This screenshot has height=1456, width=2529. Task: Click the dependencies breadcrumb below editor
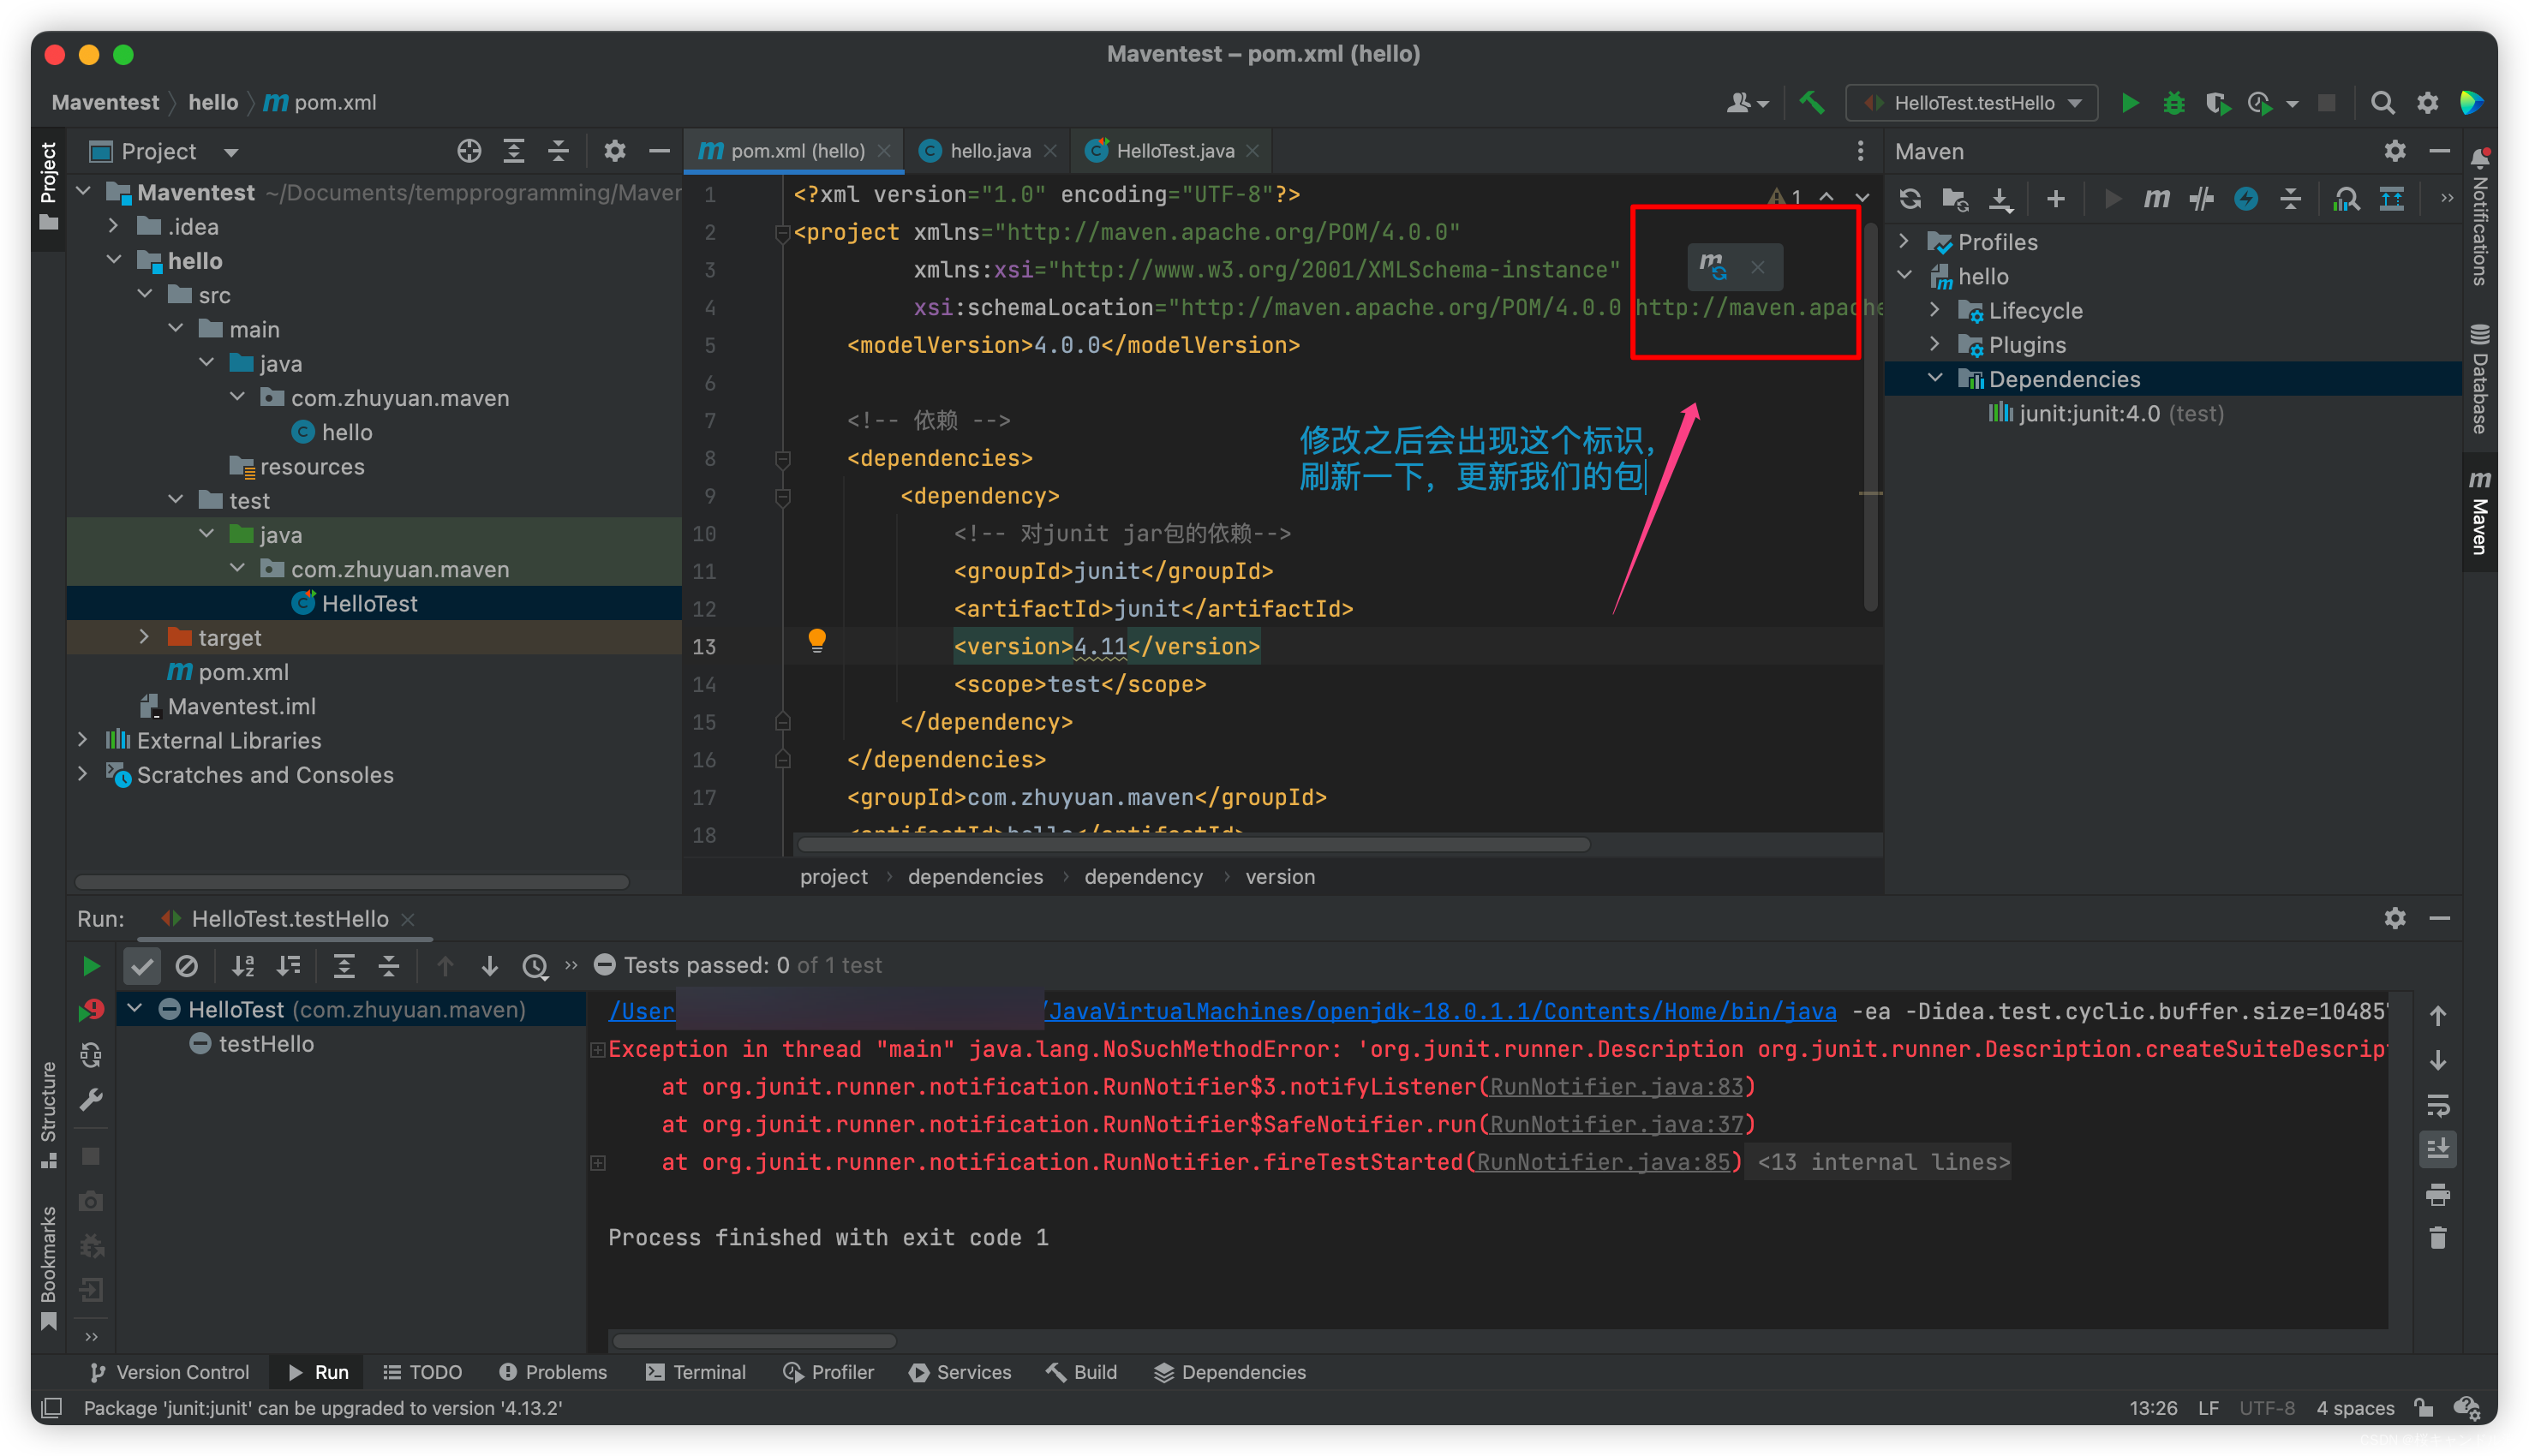pyautogui.click(x=975, y=877)
